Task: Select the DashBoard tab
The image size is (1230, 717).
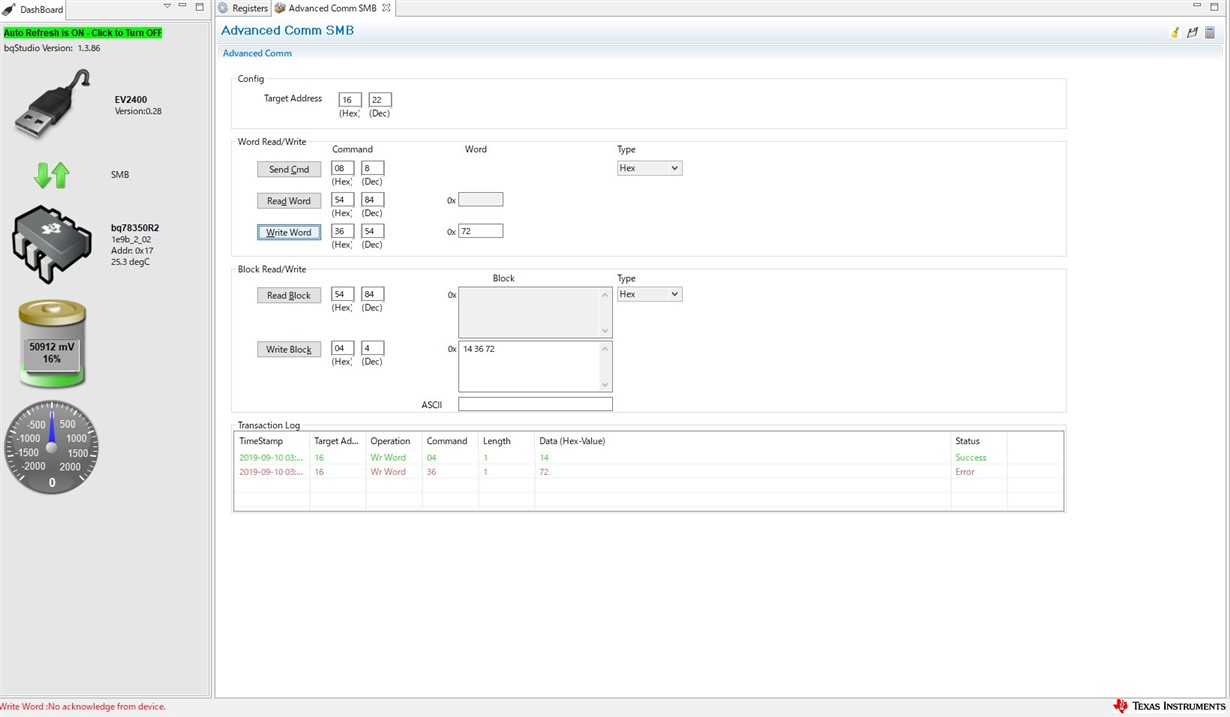Action: [x=35, y=9]
